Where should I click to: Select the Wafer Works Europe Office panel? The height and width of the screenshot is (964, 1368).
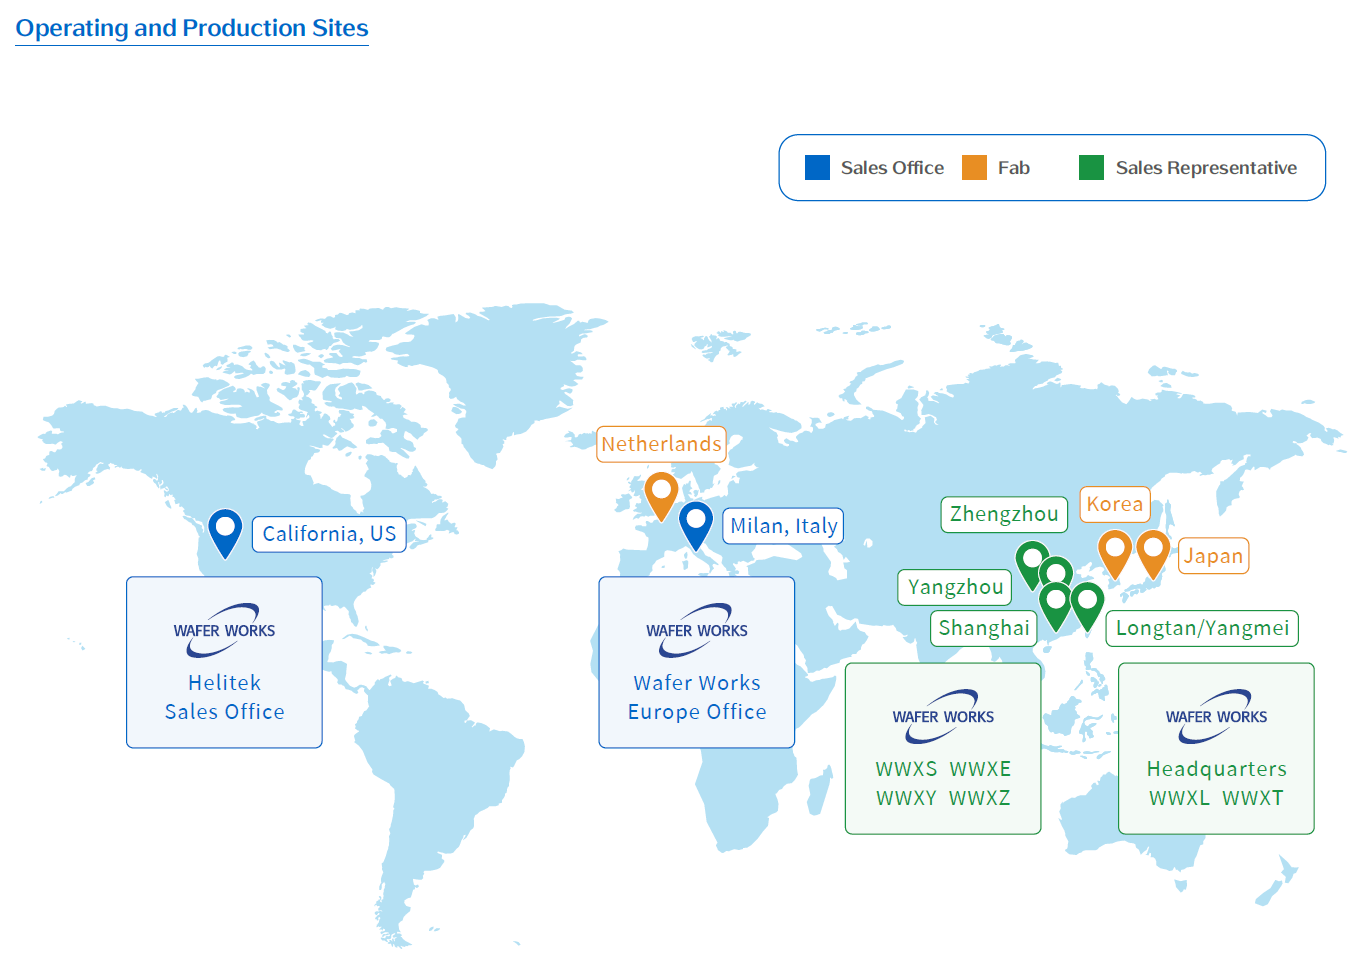pos(696,661)
